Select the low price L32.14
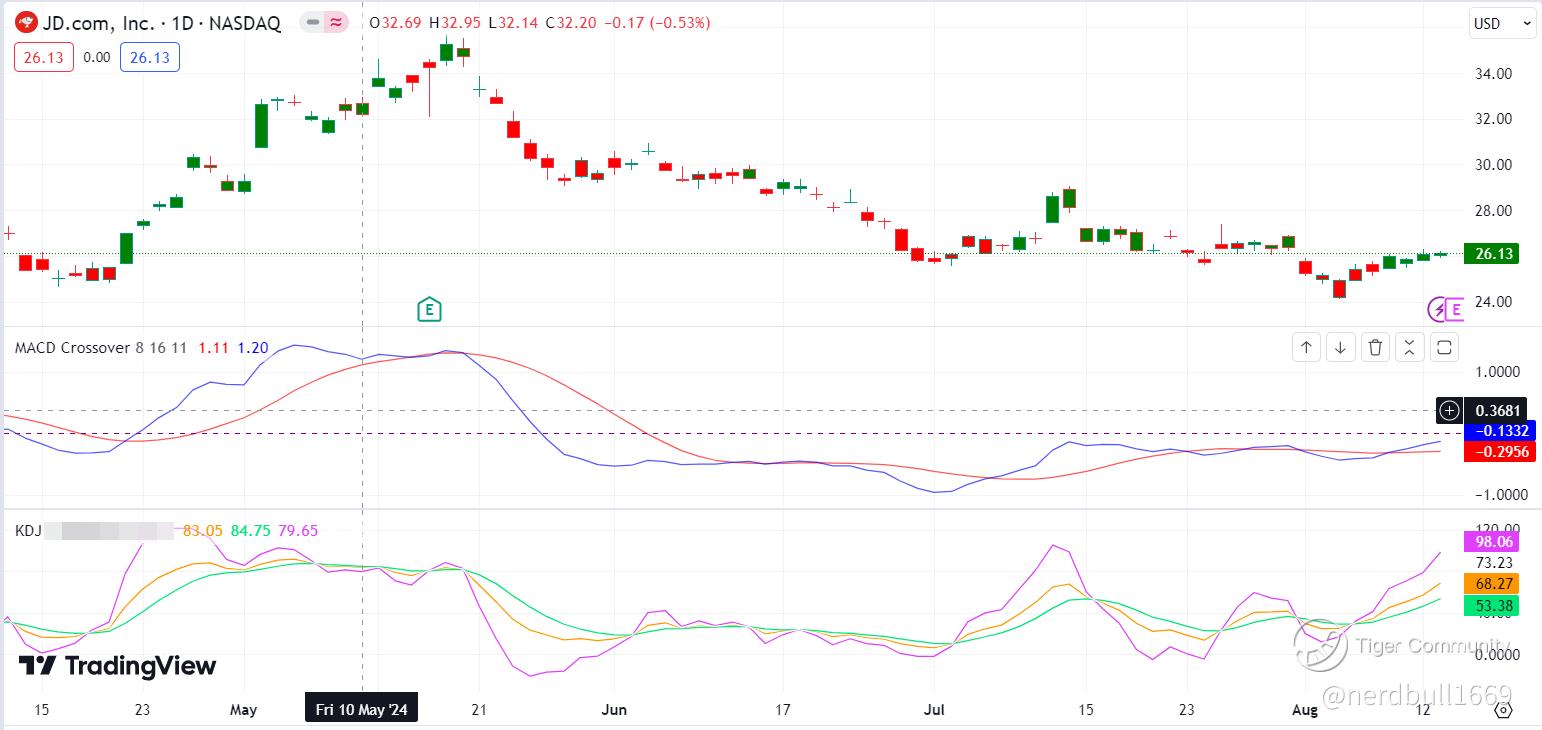This screenshot has height=730, width=1542. point(514,23)
